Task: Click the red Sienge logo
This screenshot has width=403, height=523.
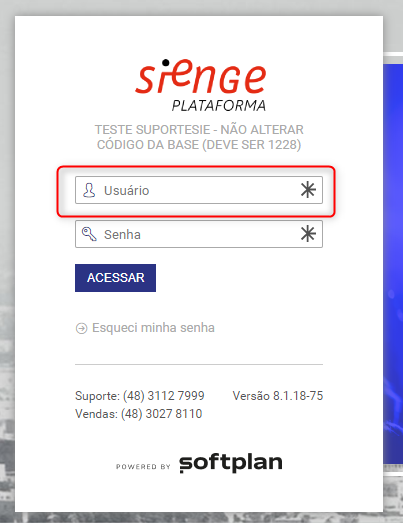Action: 201,77
